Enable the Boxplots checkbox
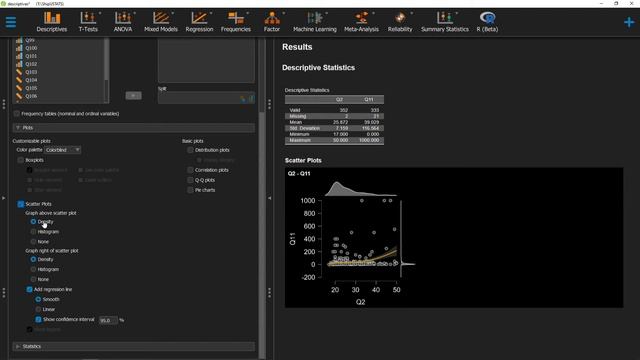 coord(21,160)
